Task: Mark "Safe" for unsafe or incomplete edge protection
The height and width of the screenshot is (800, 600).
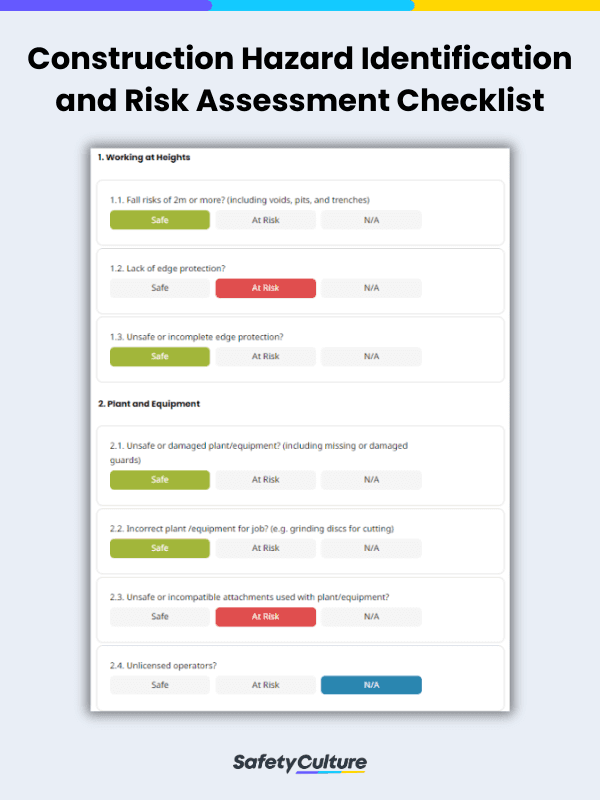Action: 159,356
